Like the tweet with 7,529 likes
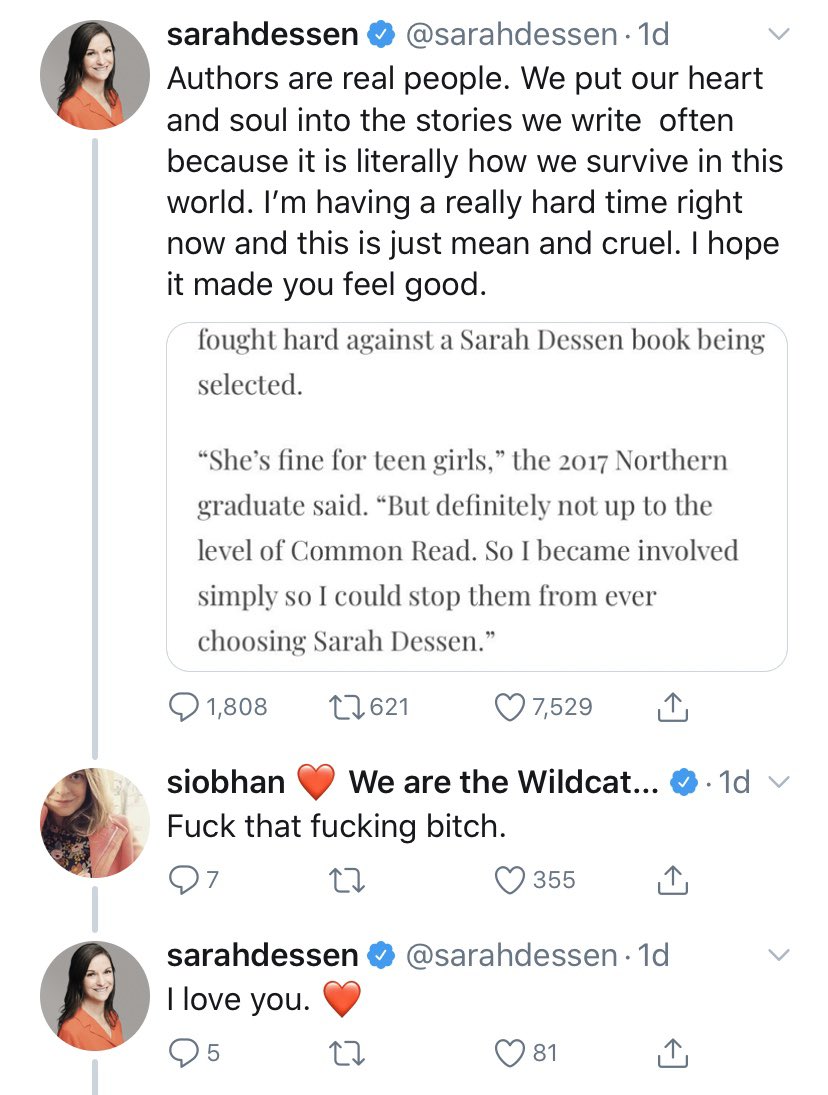 [511, 707]
